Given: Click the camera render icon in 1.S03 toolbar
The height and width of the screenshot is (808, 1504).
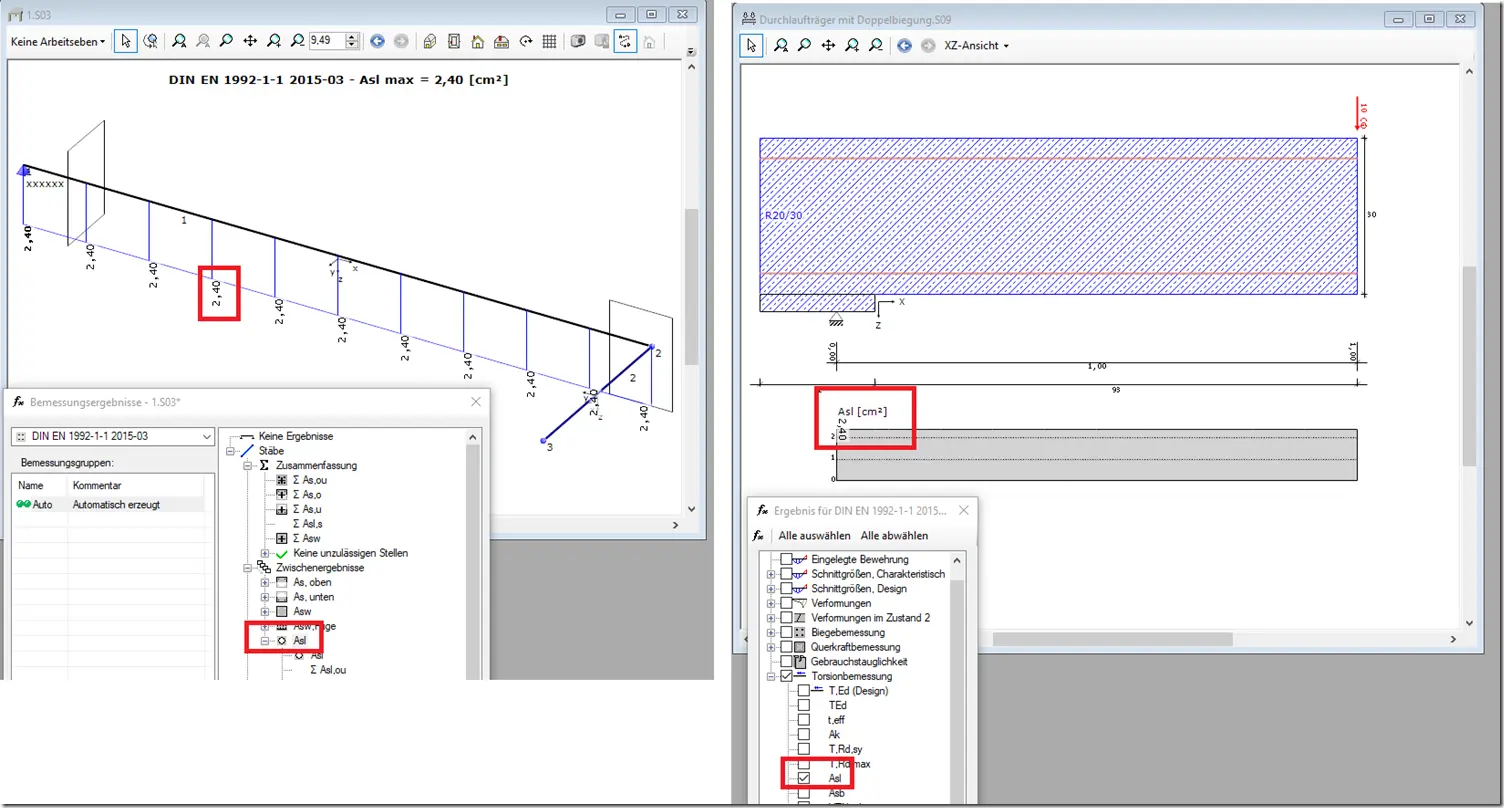Looking at the screenshot, I should [x=578, y=41].
